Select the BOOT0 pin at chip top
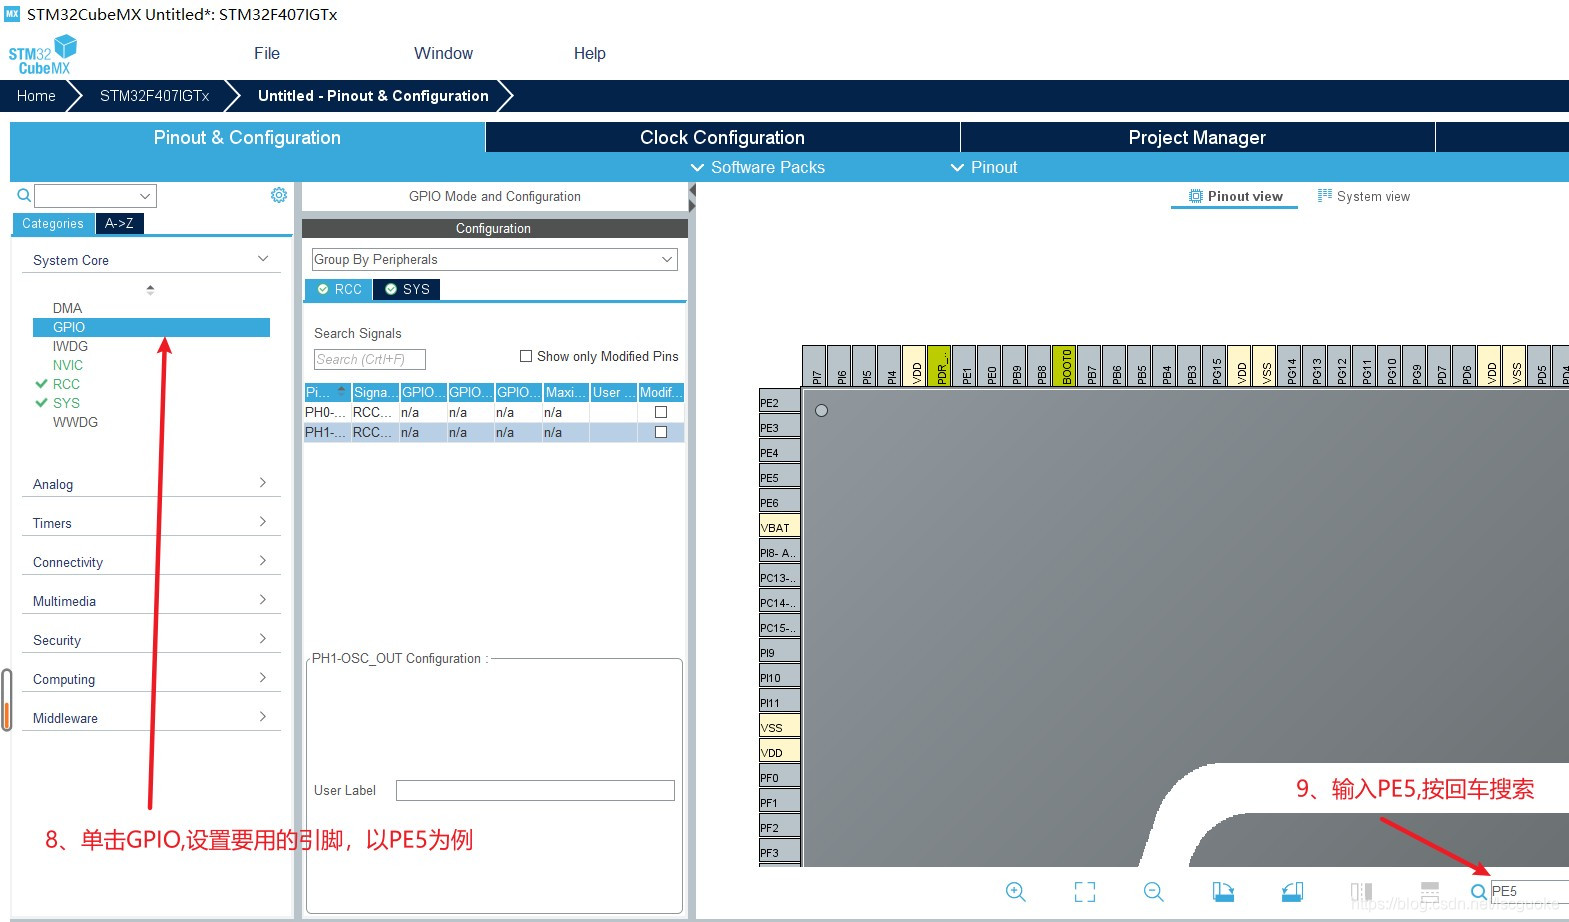The image size is (1569, 922). tap(1064, 366)
